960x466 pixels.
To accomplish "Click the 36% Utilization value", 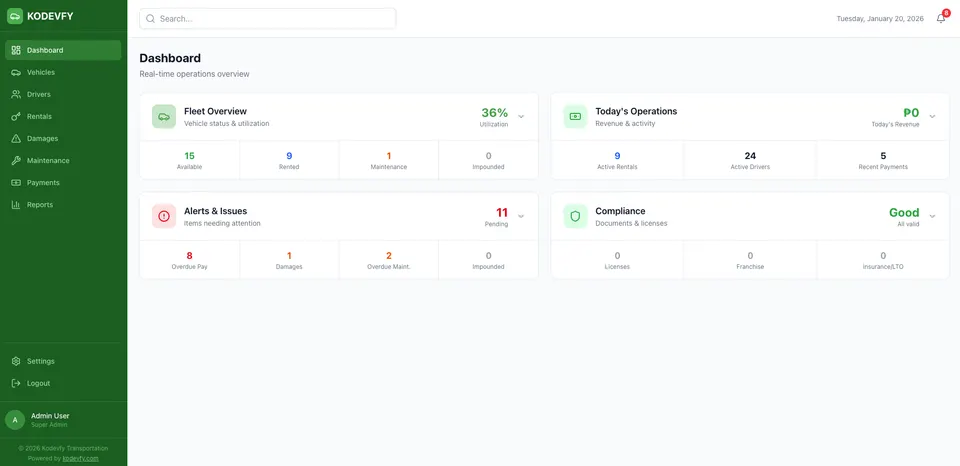I will (x=495, y=113).
